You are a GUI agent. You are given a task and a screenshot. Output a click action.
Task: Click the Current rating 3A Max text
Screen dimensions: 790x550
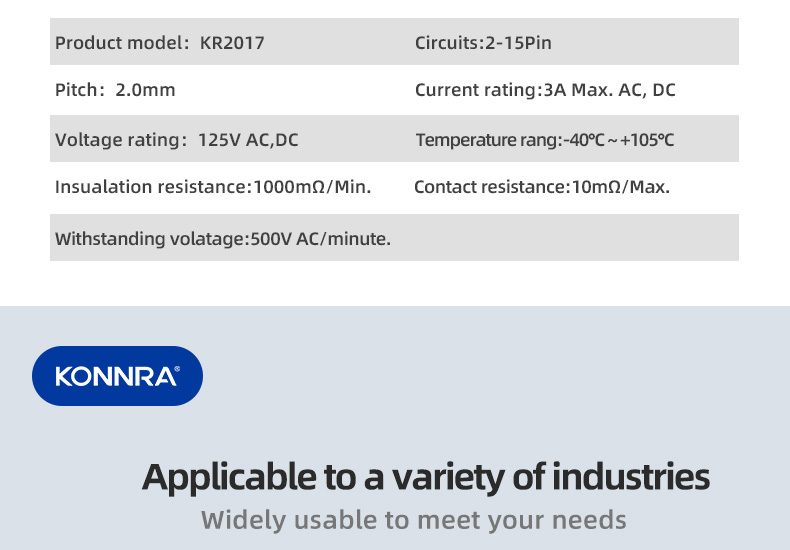545,90
